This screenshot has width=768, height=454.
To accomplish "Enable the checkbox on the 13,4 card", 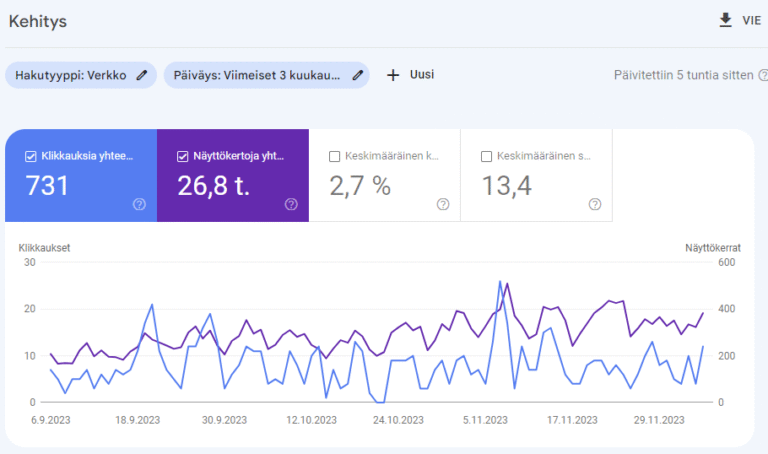I will [x=486, y=156].
